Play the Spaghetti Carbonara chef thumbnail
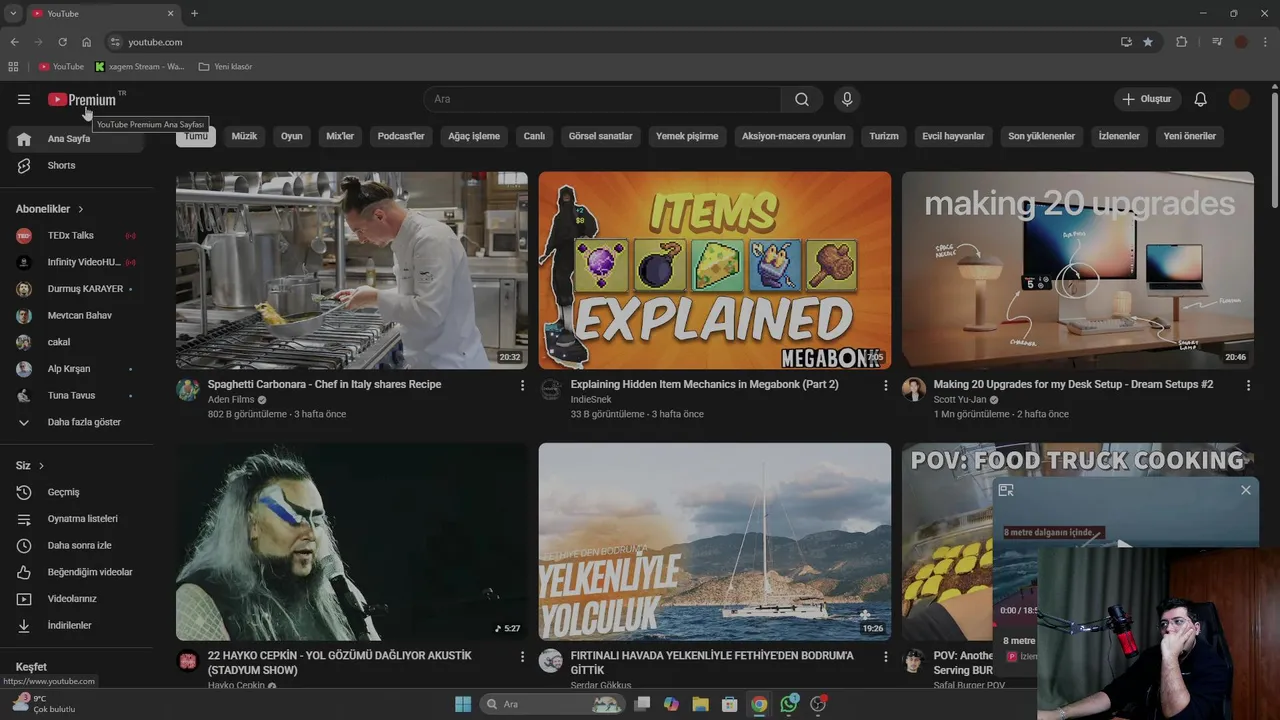Image resolution: width=1280 pixels, height=720 pixels. [352, 270]
